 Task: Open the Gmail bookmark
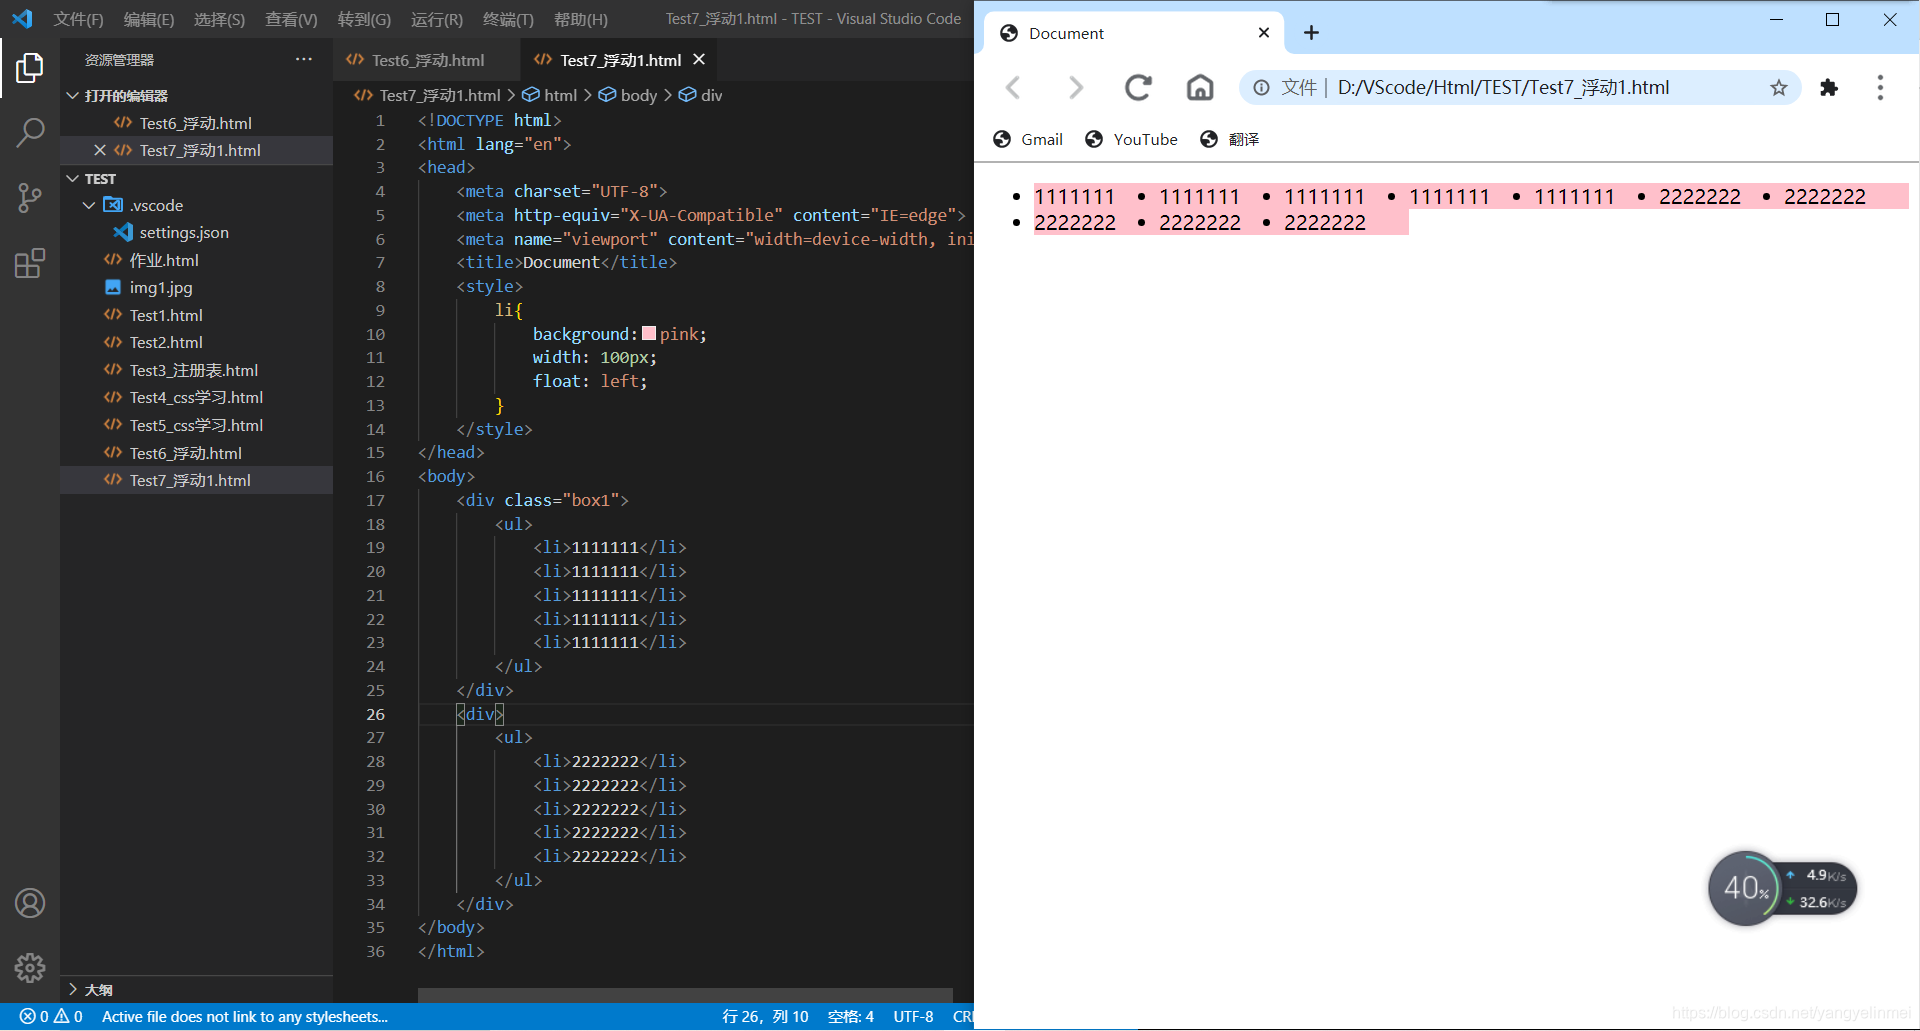pos(1028,139)
